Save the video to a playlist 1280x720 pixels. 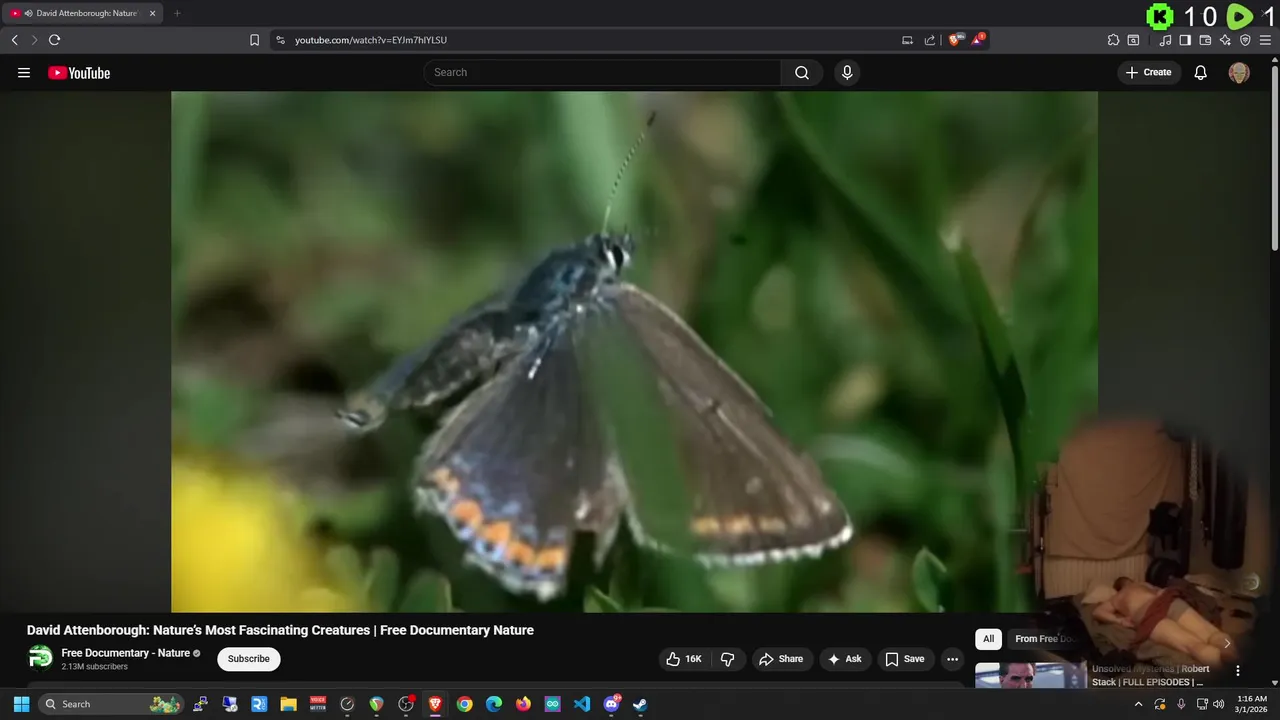904,659
